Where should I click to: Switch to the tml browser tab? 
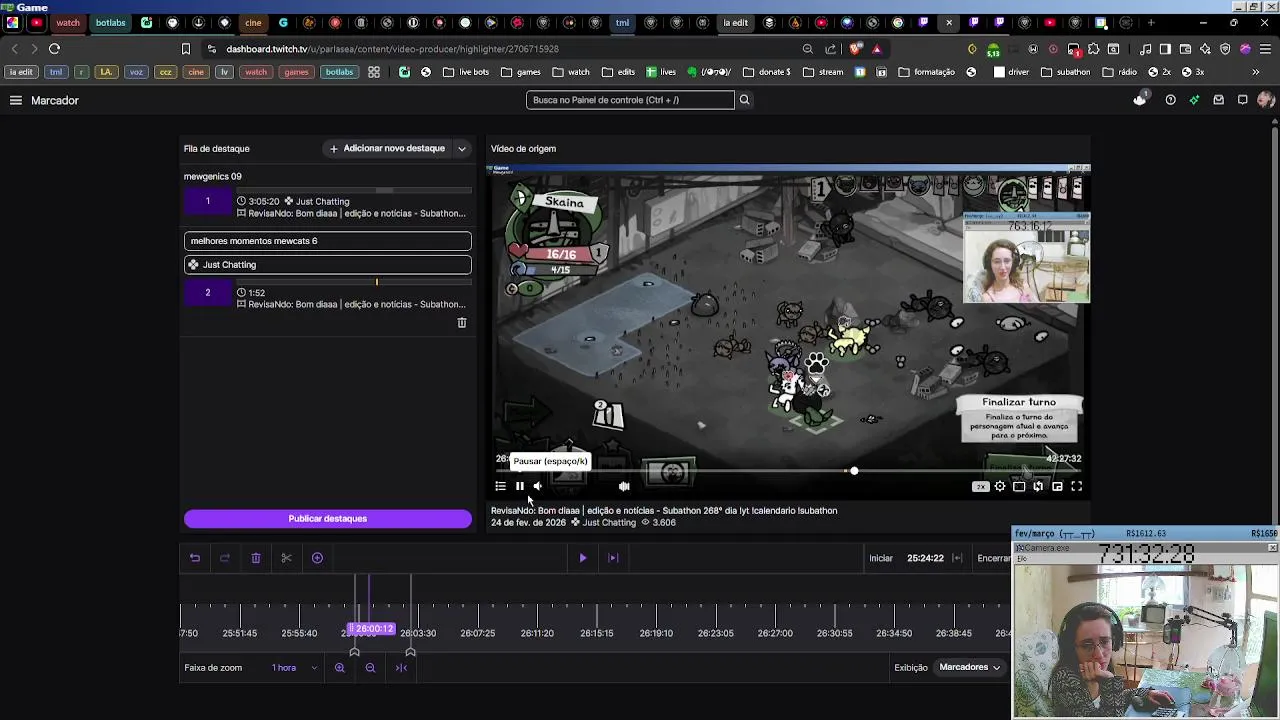[x=622, y=23]
